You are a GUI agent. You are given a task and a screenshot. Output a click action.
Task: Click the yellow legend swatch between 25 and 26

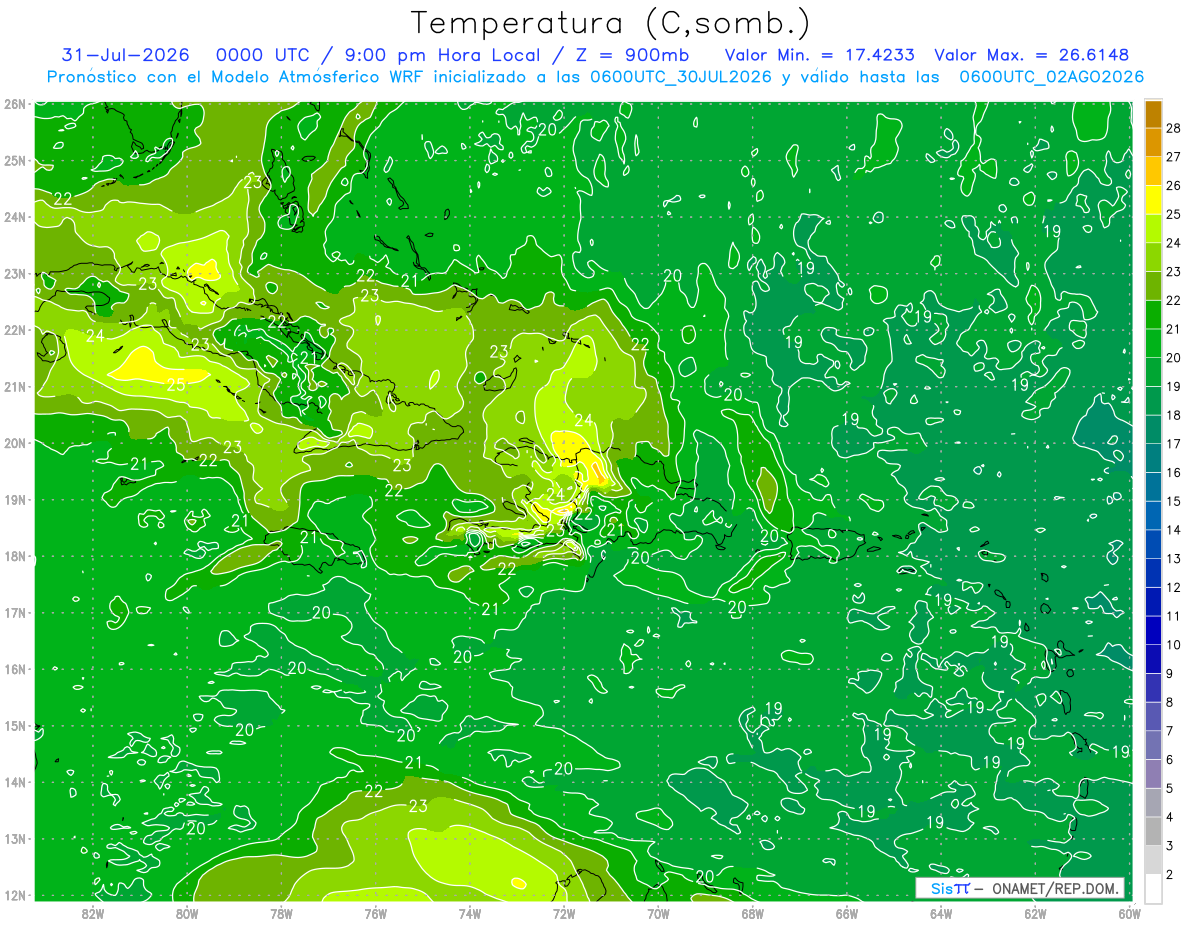1153,200
